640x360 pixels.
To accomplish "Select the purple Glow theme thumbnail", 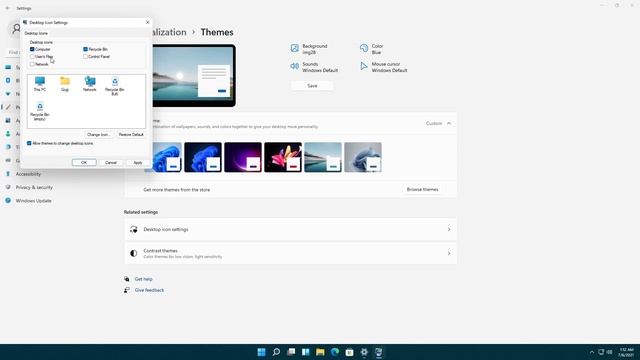I will (243, 157).
